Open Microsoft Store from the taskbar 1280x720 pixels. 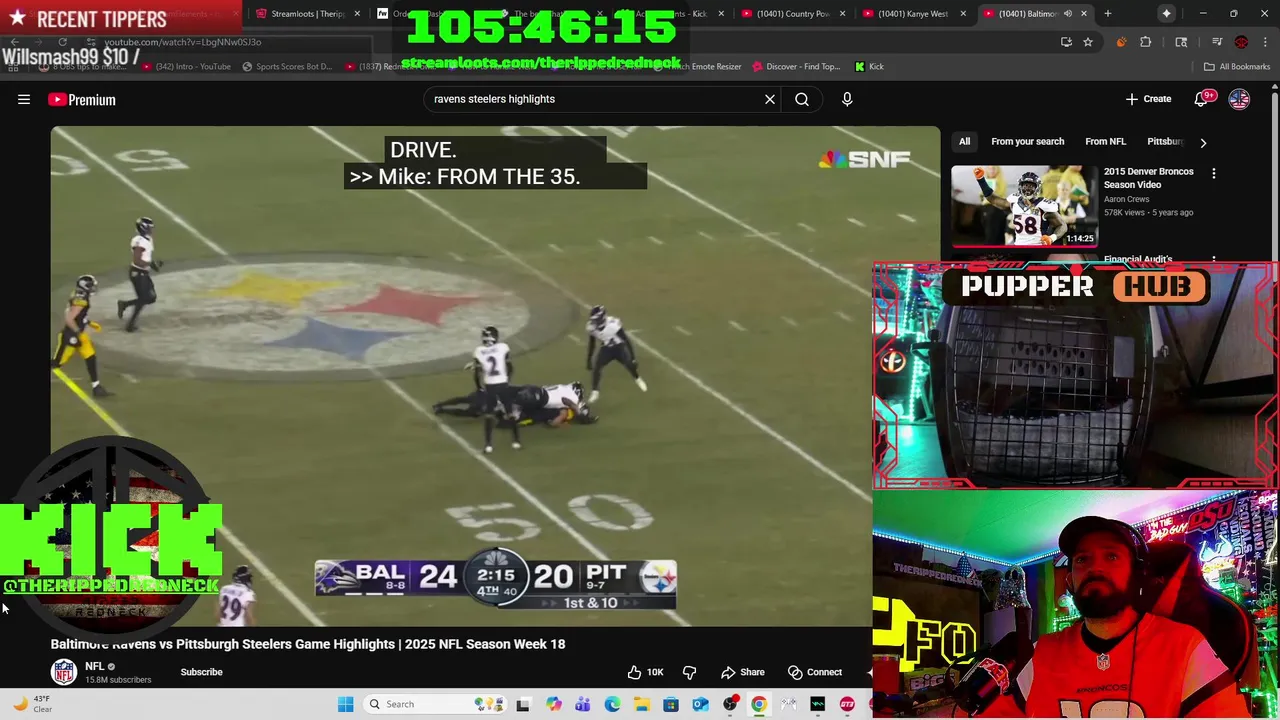tap(671, 704)
